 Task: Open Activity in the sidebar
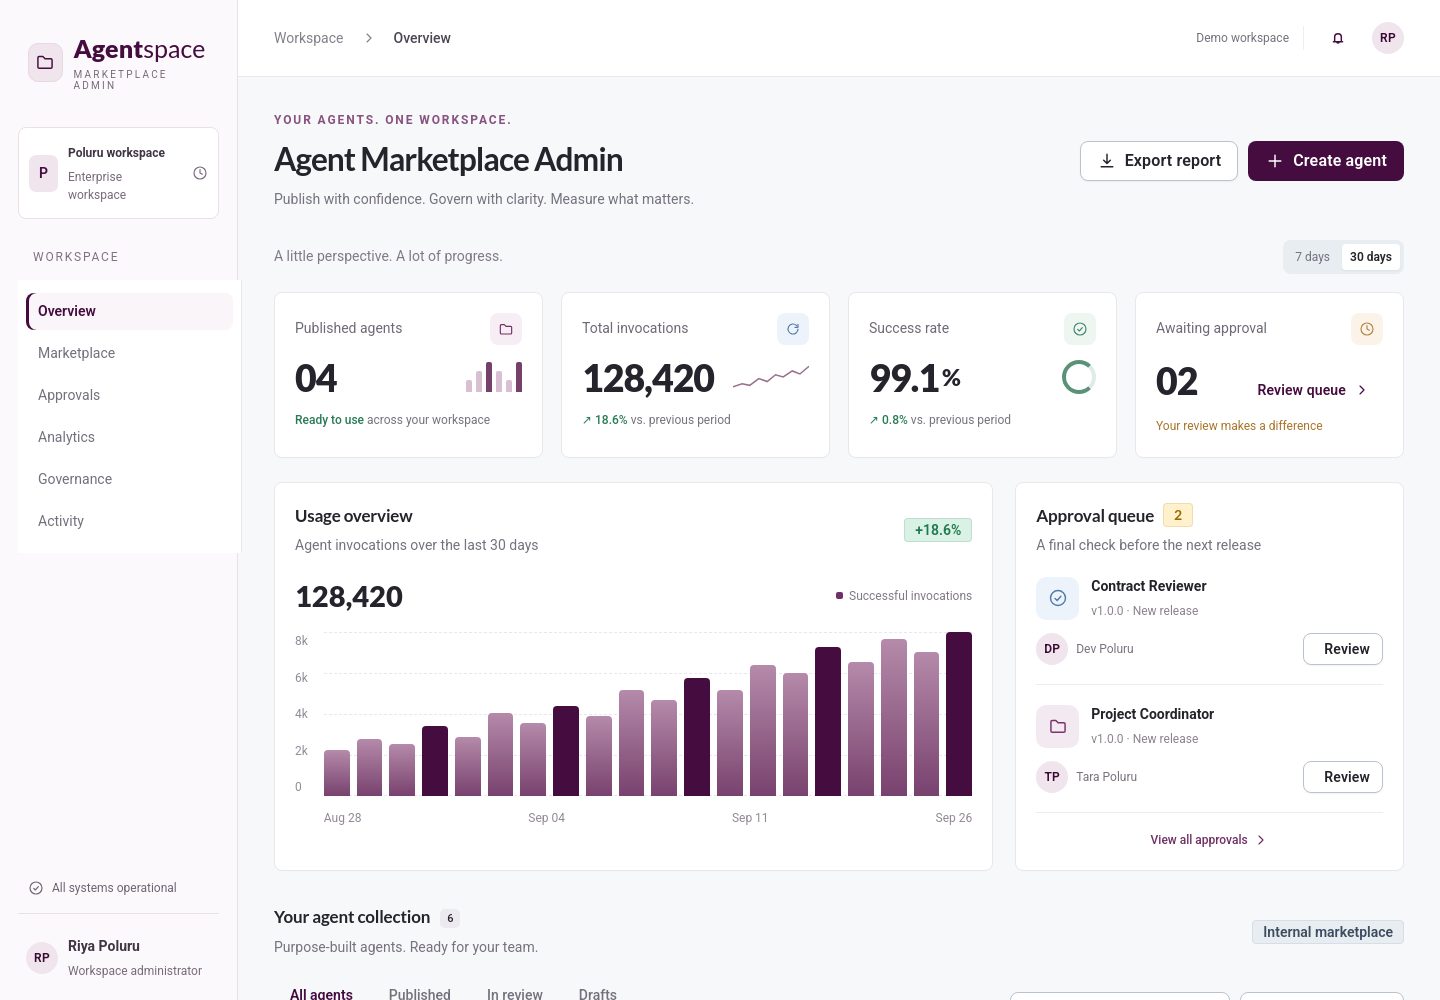coord(129,521)
